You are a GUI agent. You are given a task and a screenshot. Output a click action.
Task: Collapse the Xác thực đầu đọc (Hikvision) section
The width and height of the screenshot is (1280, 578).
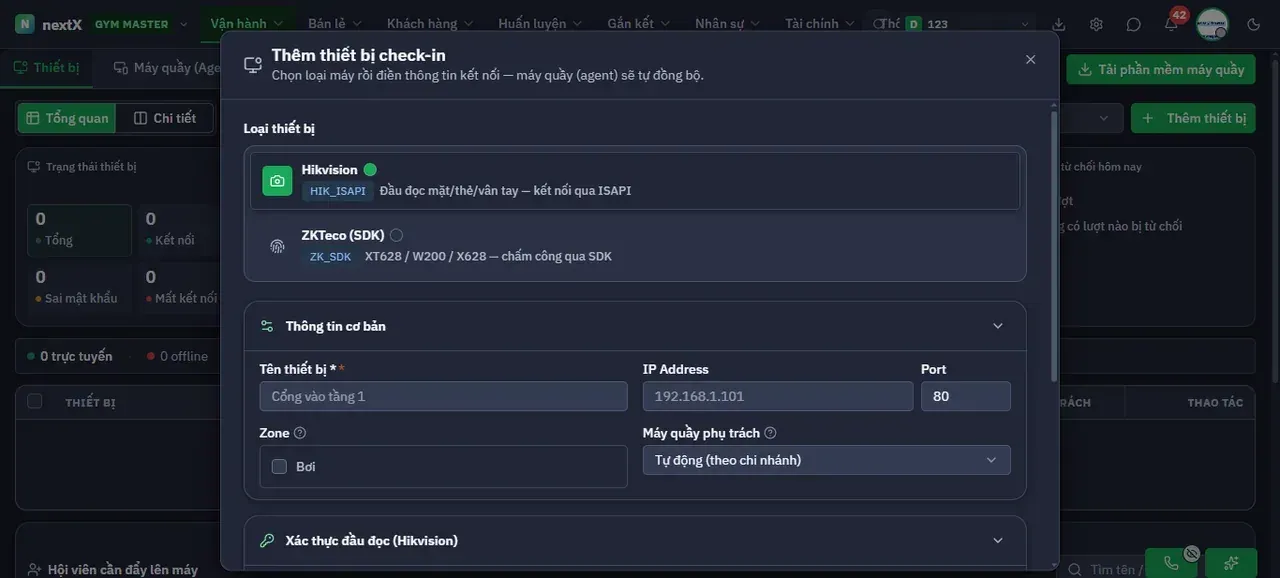click(x=997, y=540)
